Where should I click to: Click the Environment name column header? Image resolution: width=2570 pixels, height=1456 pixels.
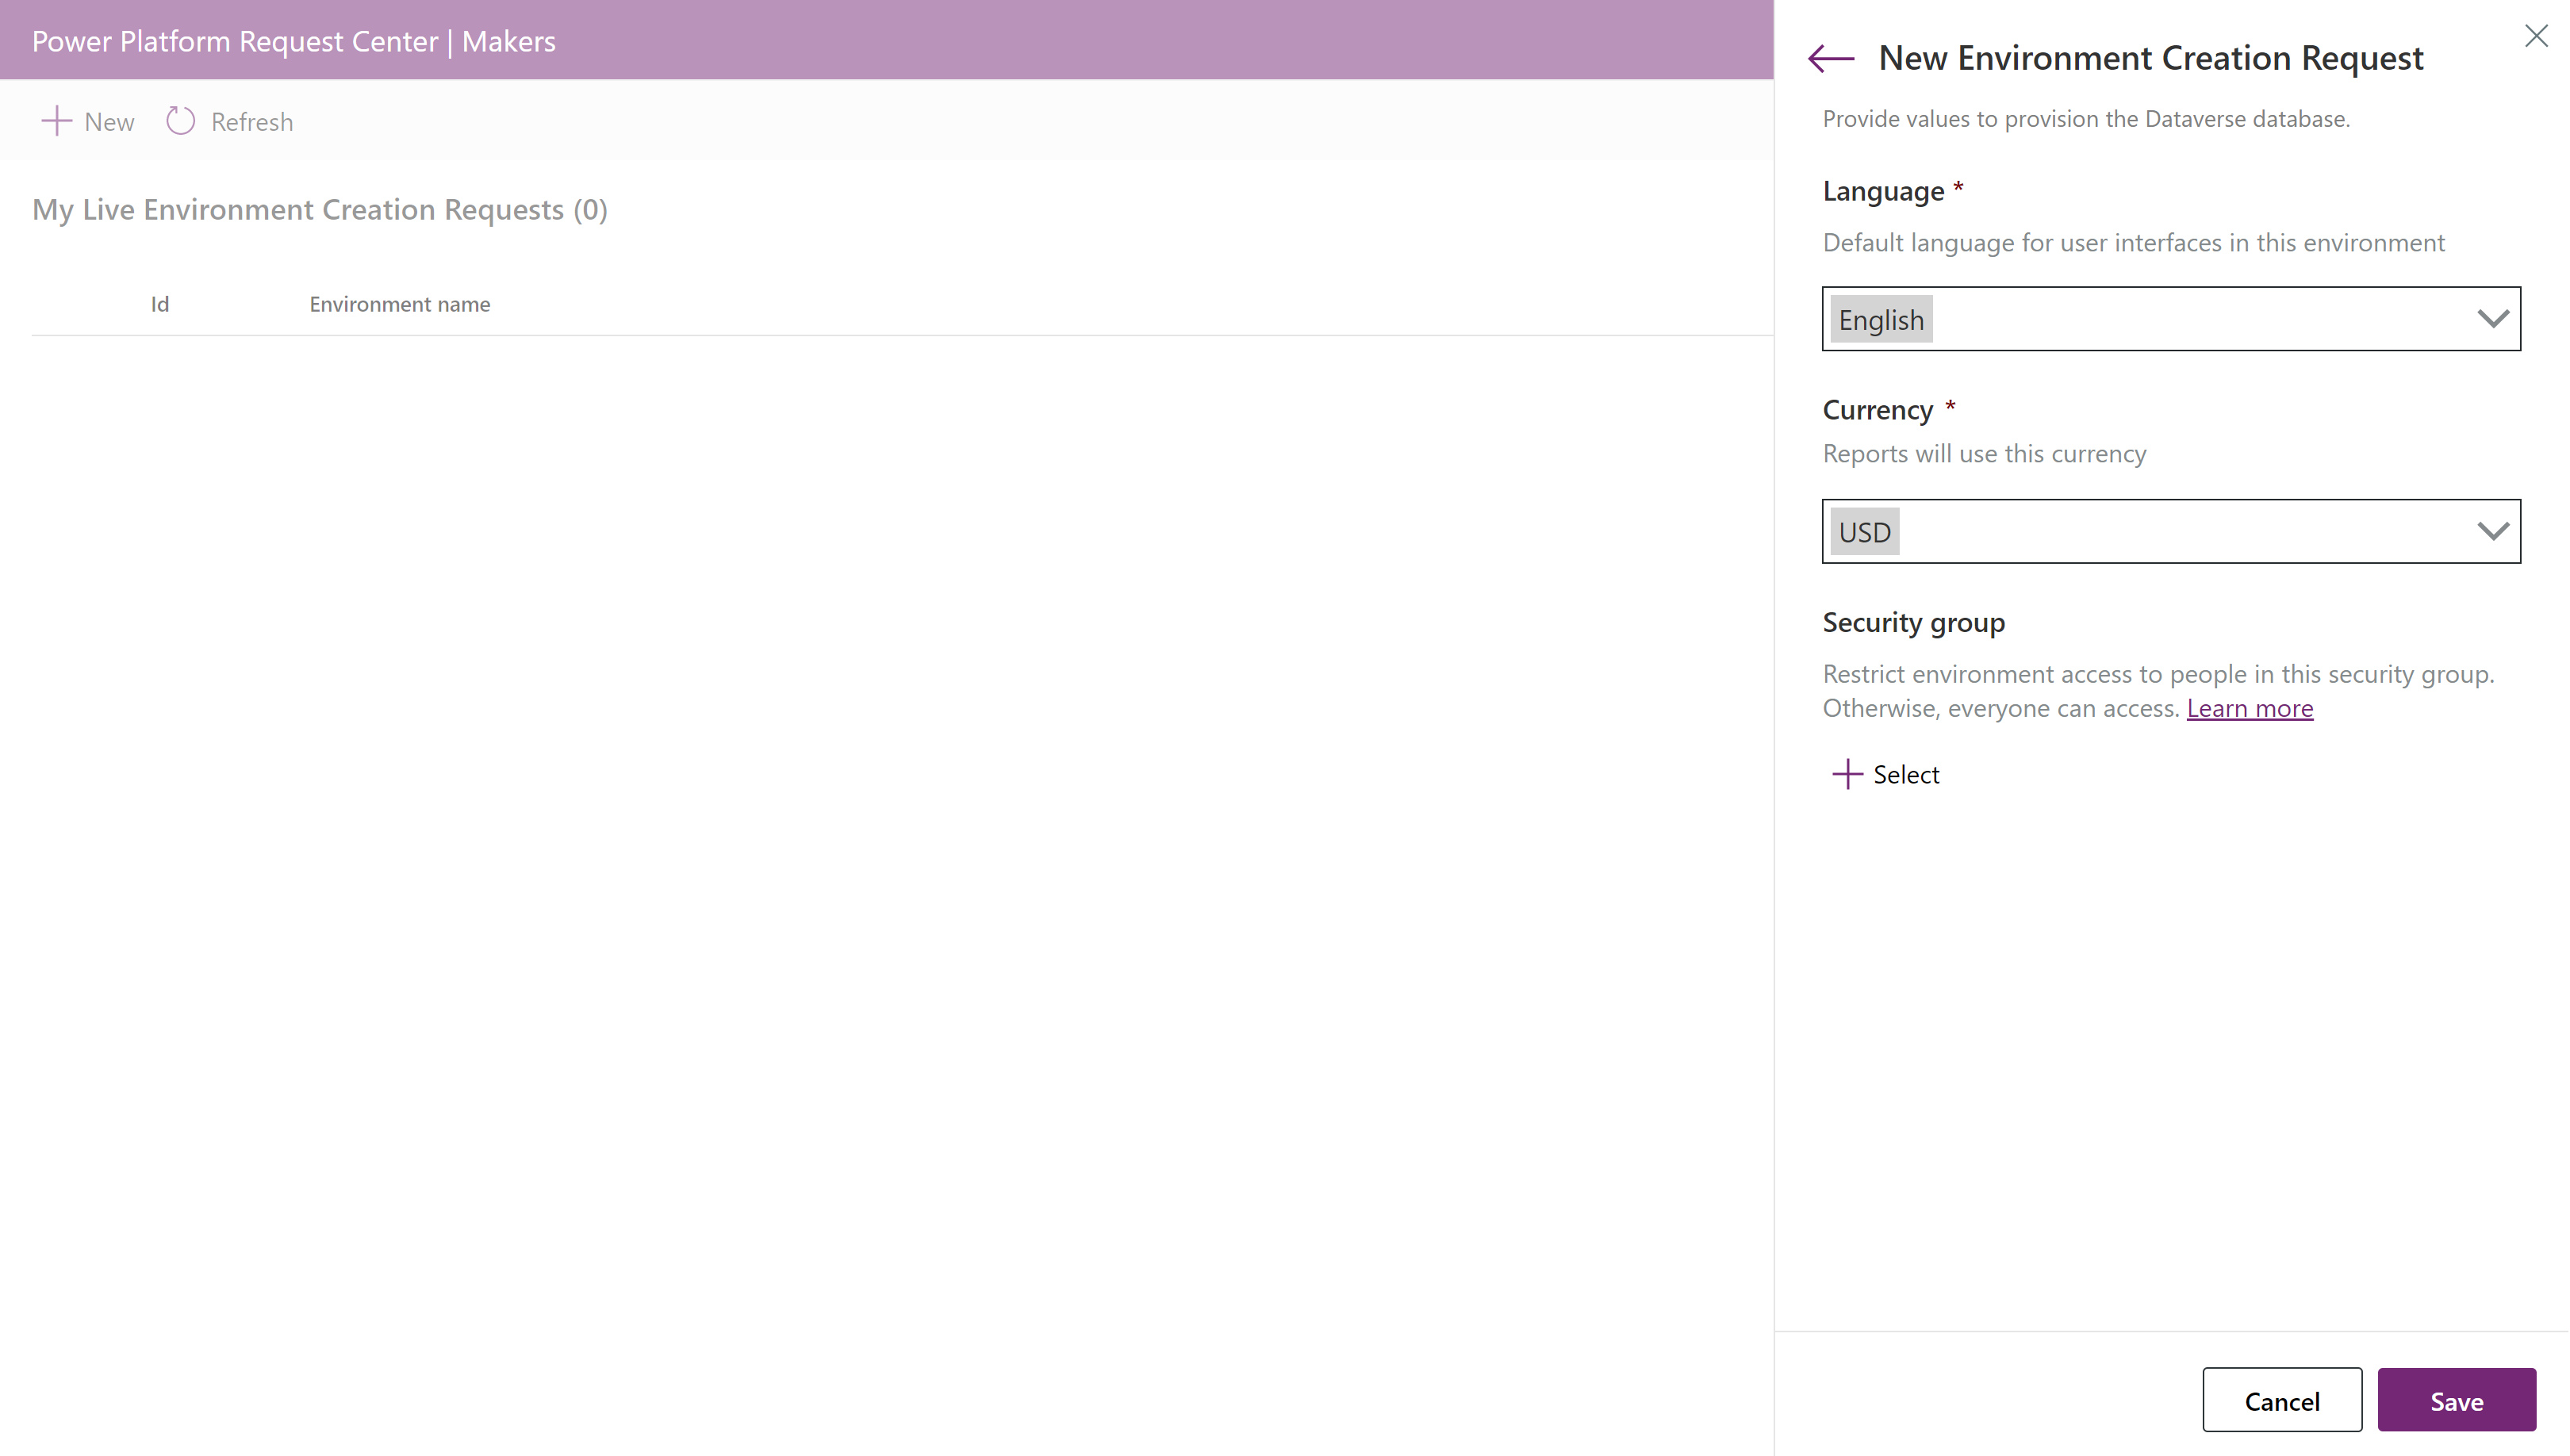[x=399, y=302]
